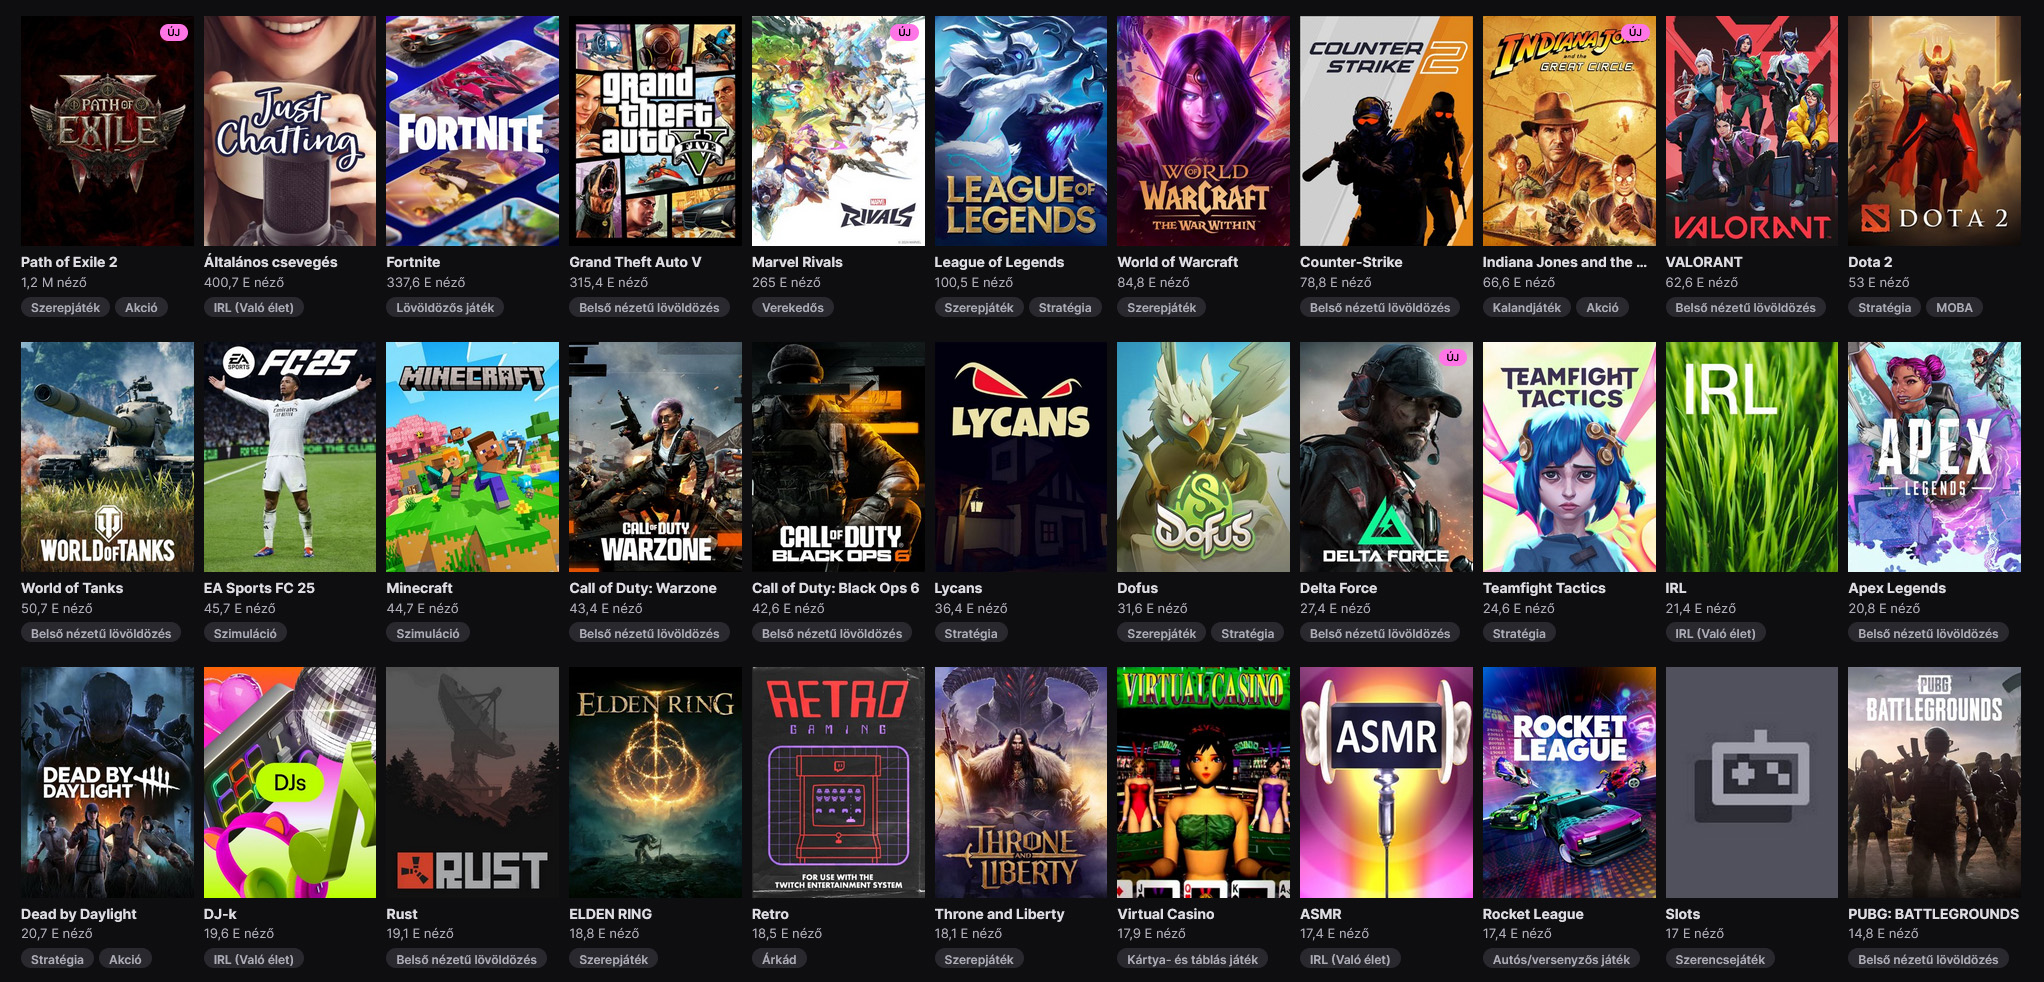Viewport: 2044px width, 982px height.
Task: Click the ÚJ badge on Marvel Rivals cover
Action: (905, 32)
